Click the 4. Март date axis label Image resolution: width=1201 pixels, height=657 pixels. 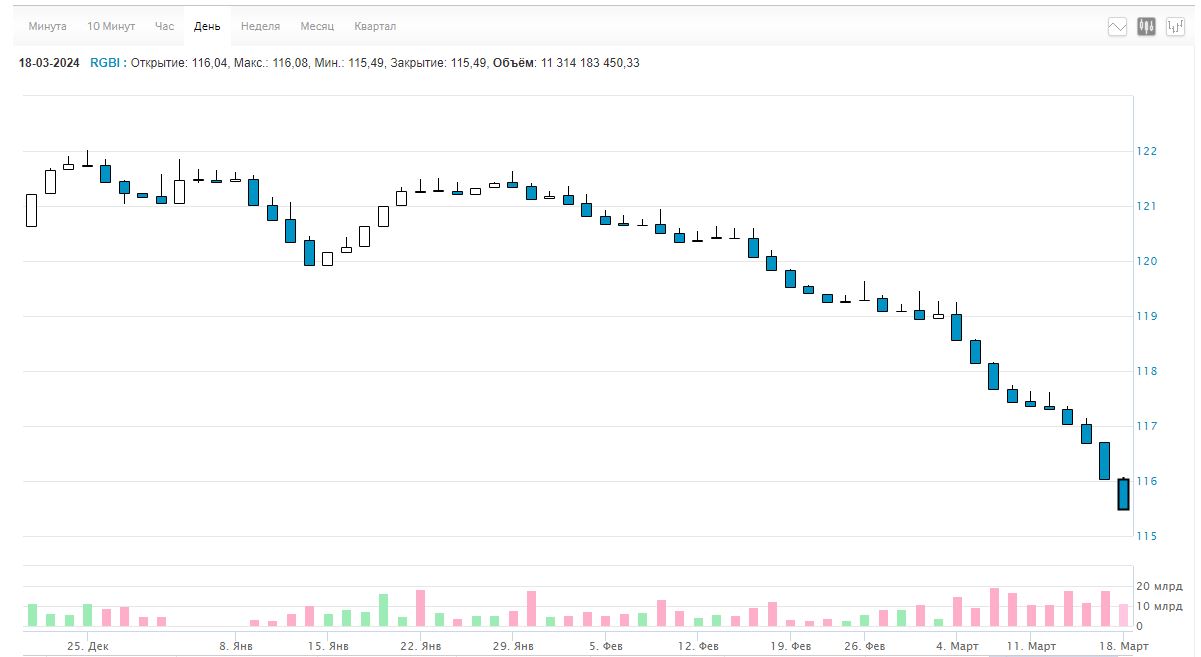957,647
